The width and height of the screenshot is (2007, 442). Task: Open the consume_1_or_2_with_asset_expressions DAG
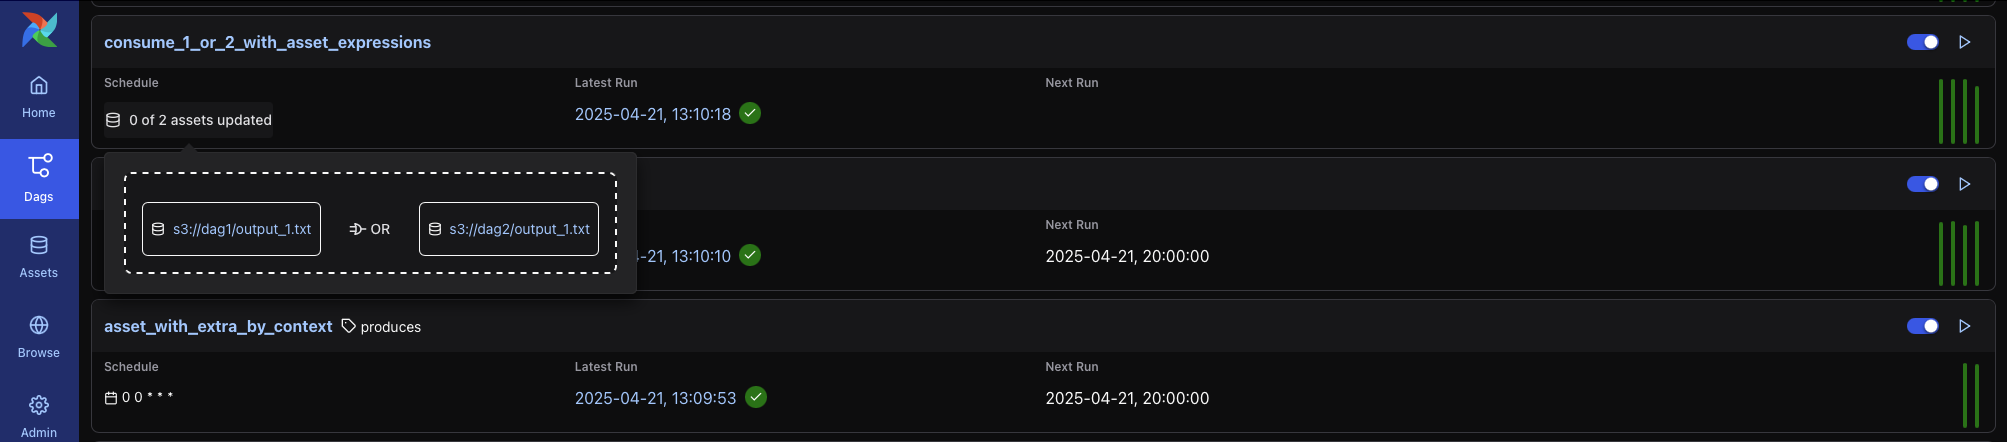tap(267, 42)
